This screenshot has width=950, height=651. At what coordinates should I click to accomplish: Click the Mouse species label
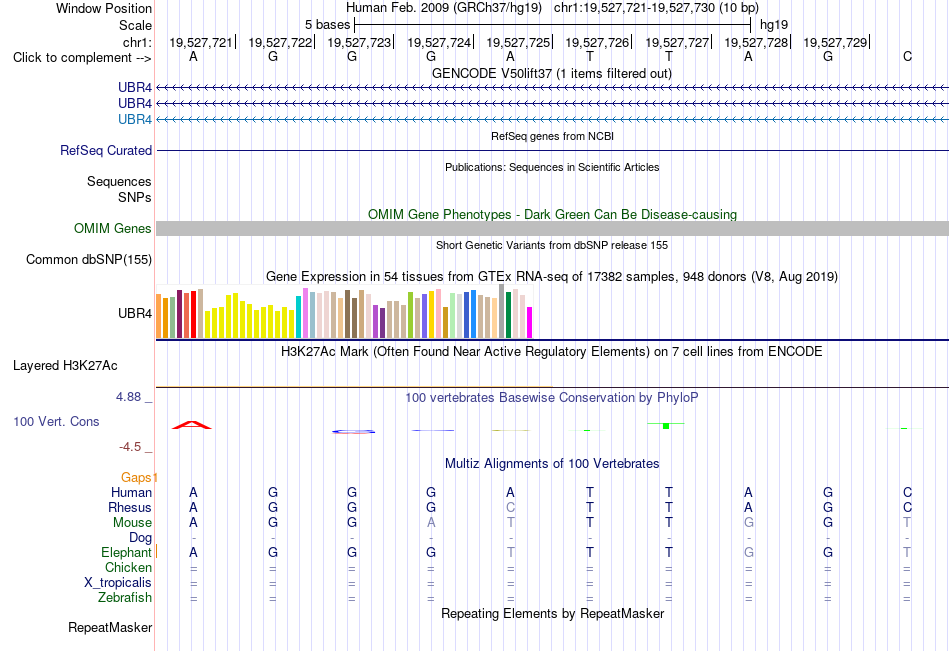tap(133, 522)
